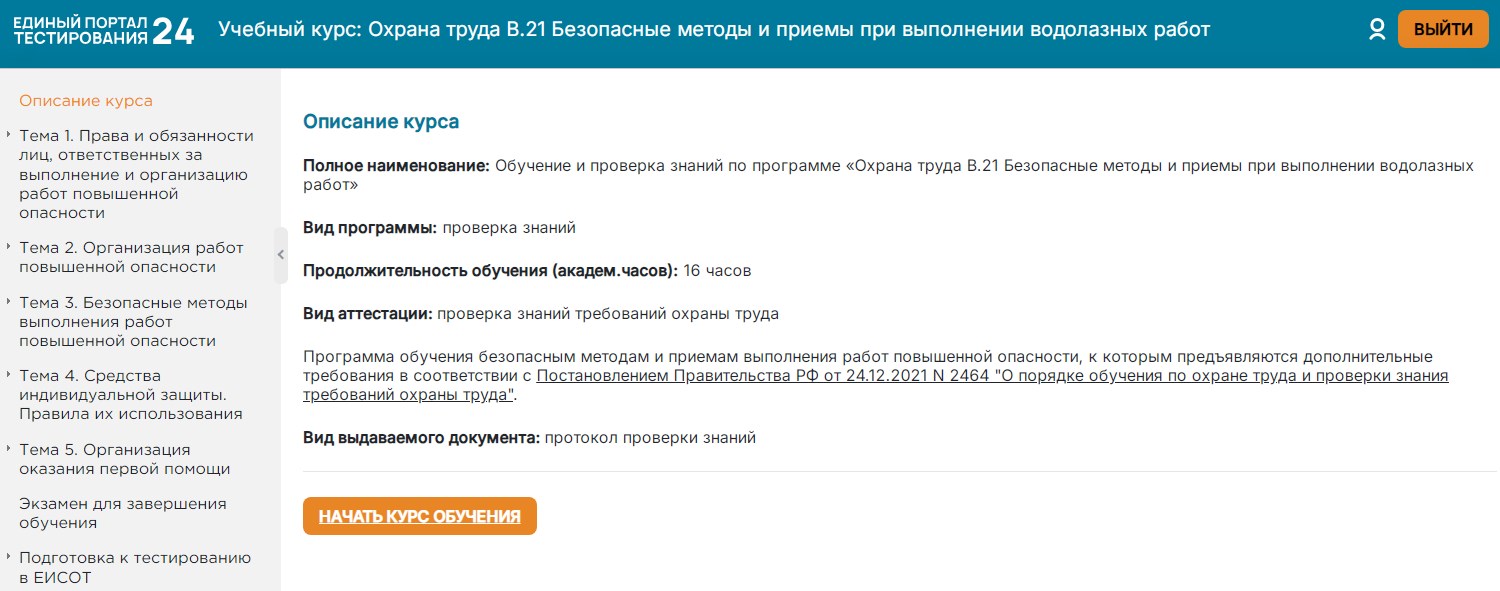Select Описание курса in the sidebar
The width and height of the screenshot is (1500, 591).
point(86,100)
